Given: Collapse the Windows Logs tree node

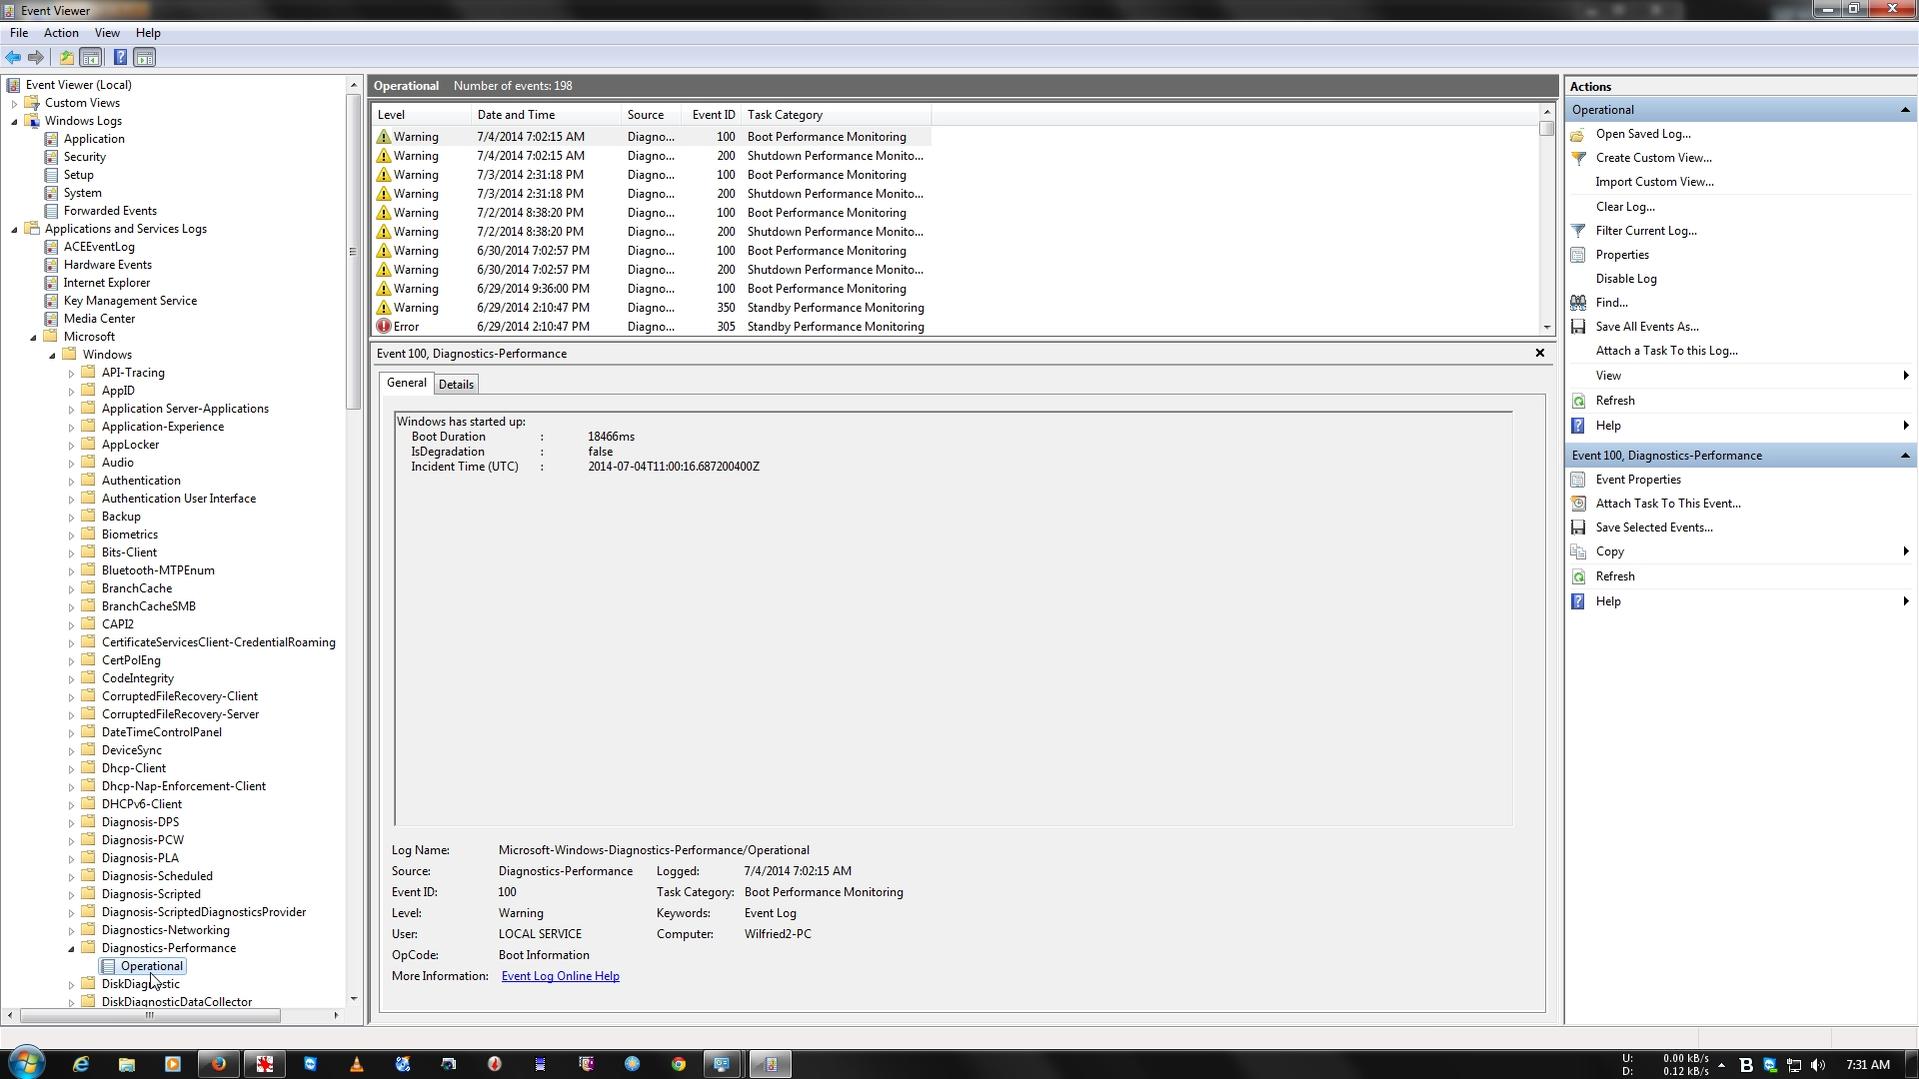Looking at the screenshot, I should pos(14,121).
